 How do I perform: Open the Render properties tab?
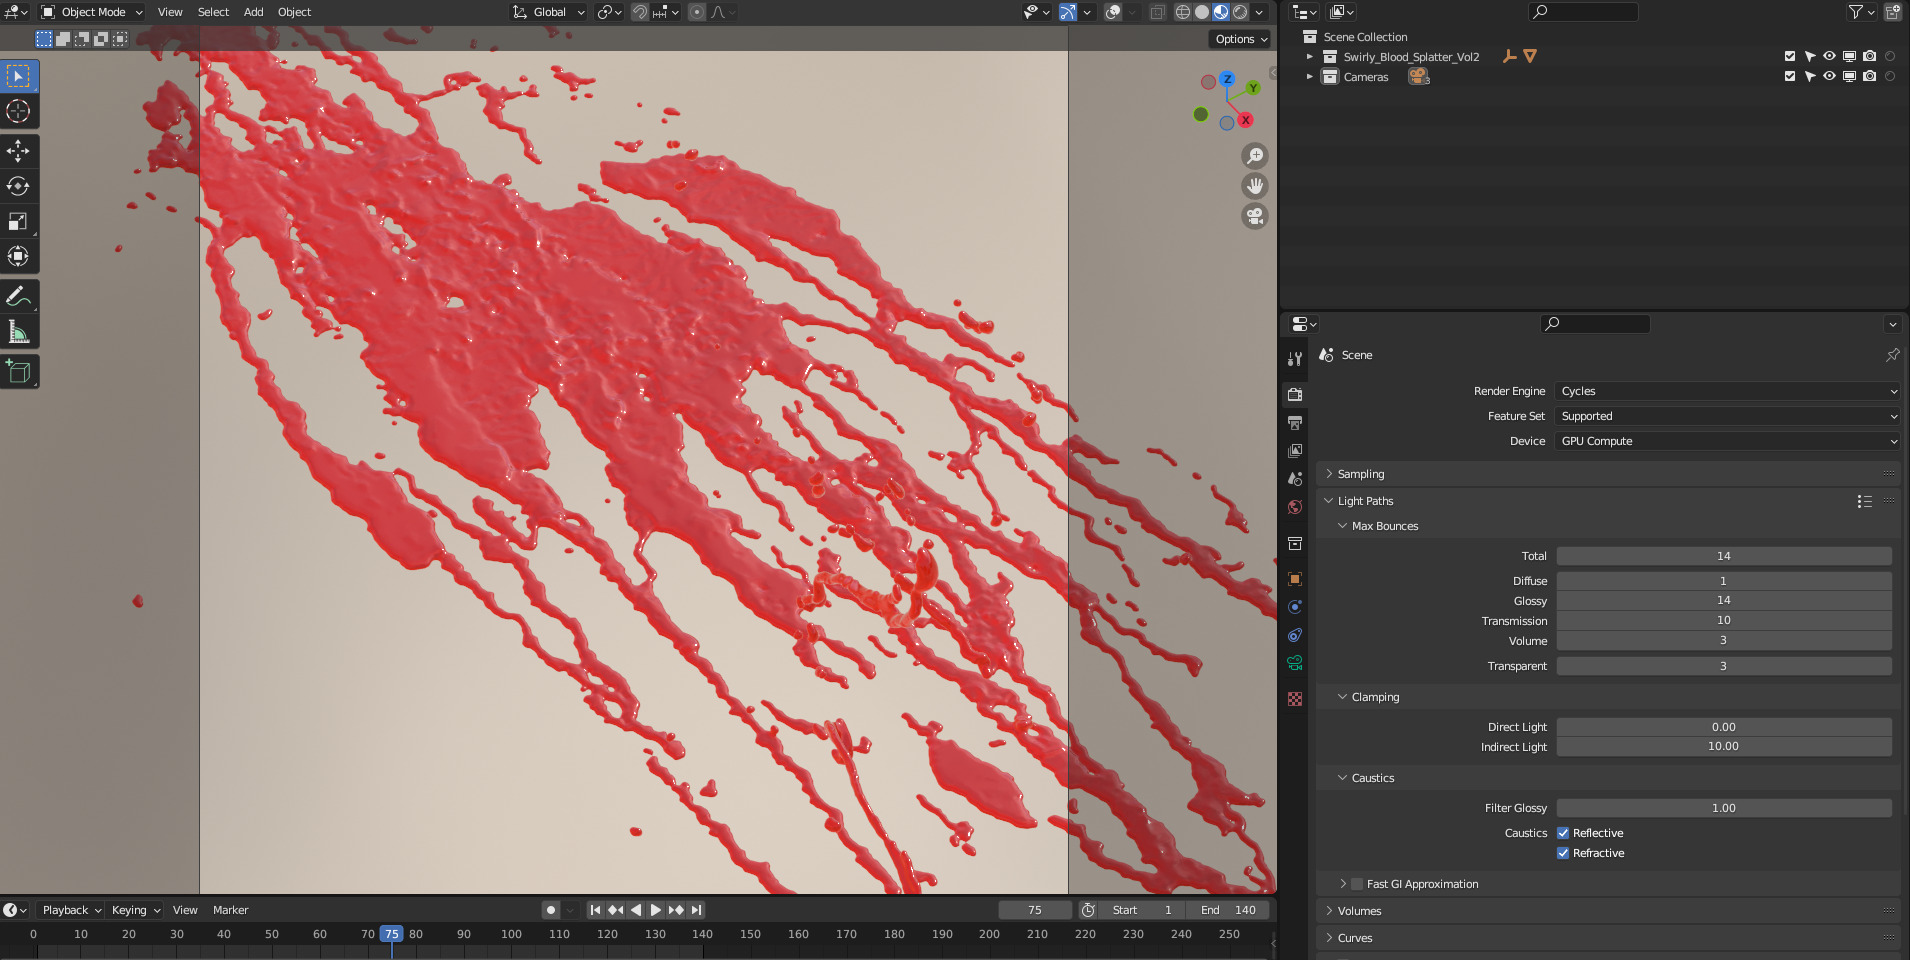[x=1295, y=394]
